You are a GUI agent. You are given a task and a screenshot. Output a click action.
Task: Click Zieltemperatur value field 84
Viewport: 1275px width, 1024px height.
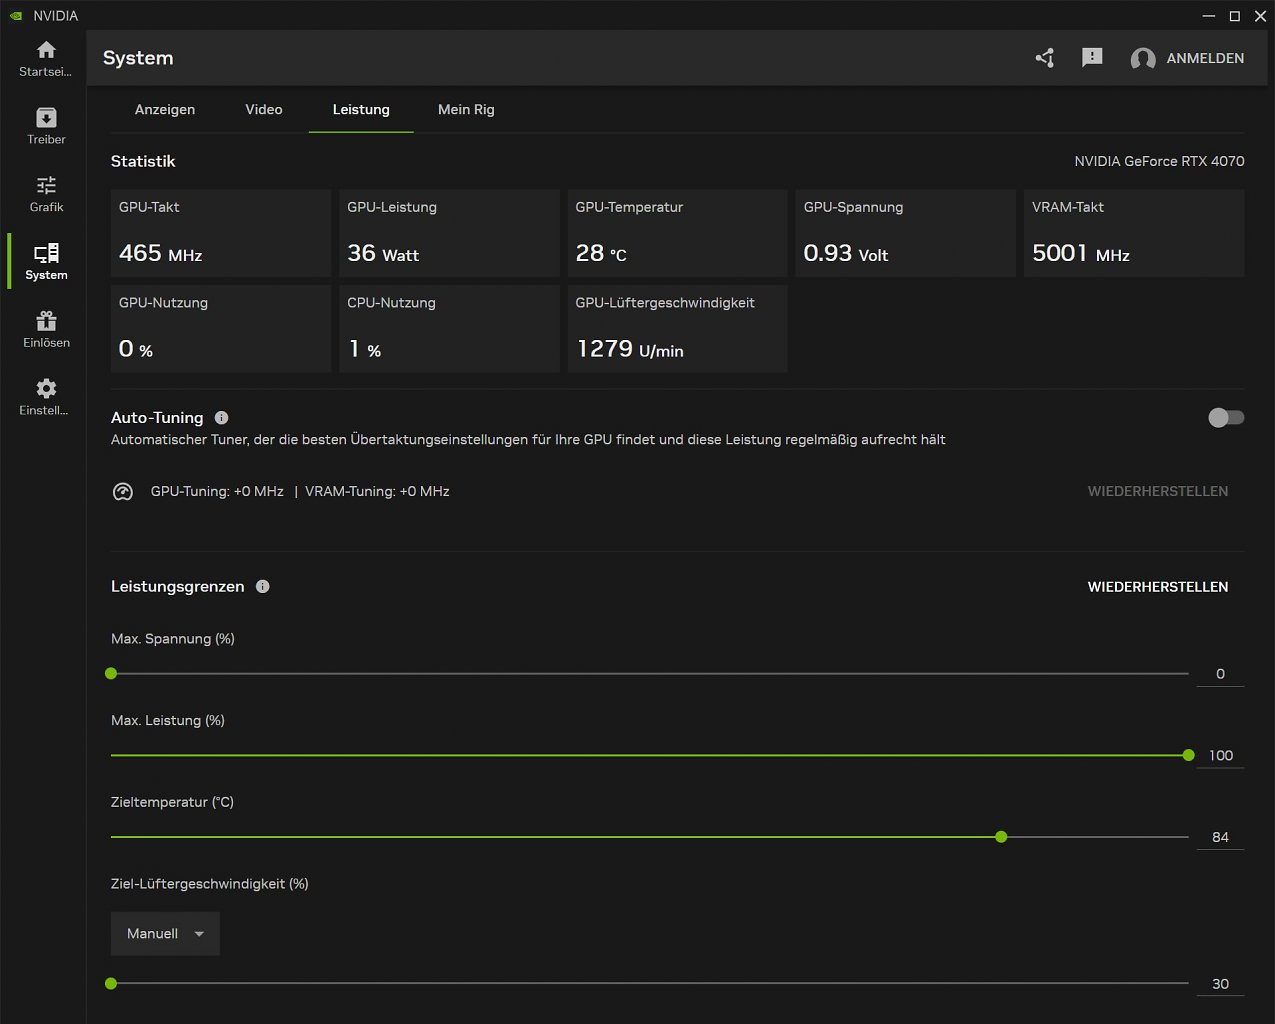pos(1220,837)
